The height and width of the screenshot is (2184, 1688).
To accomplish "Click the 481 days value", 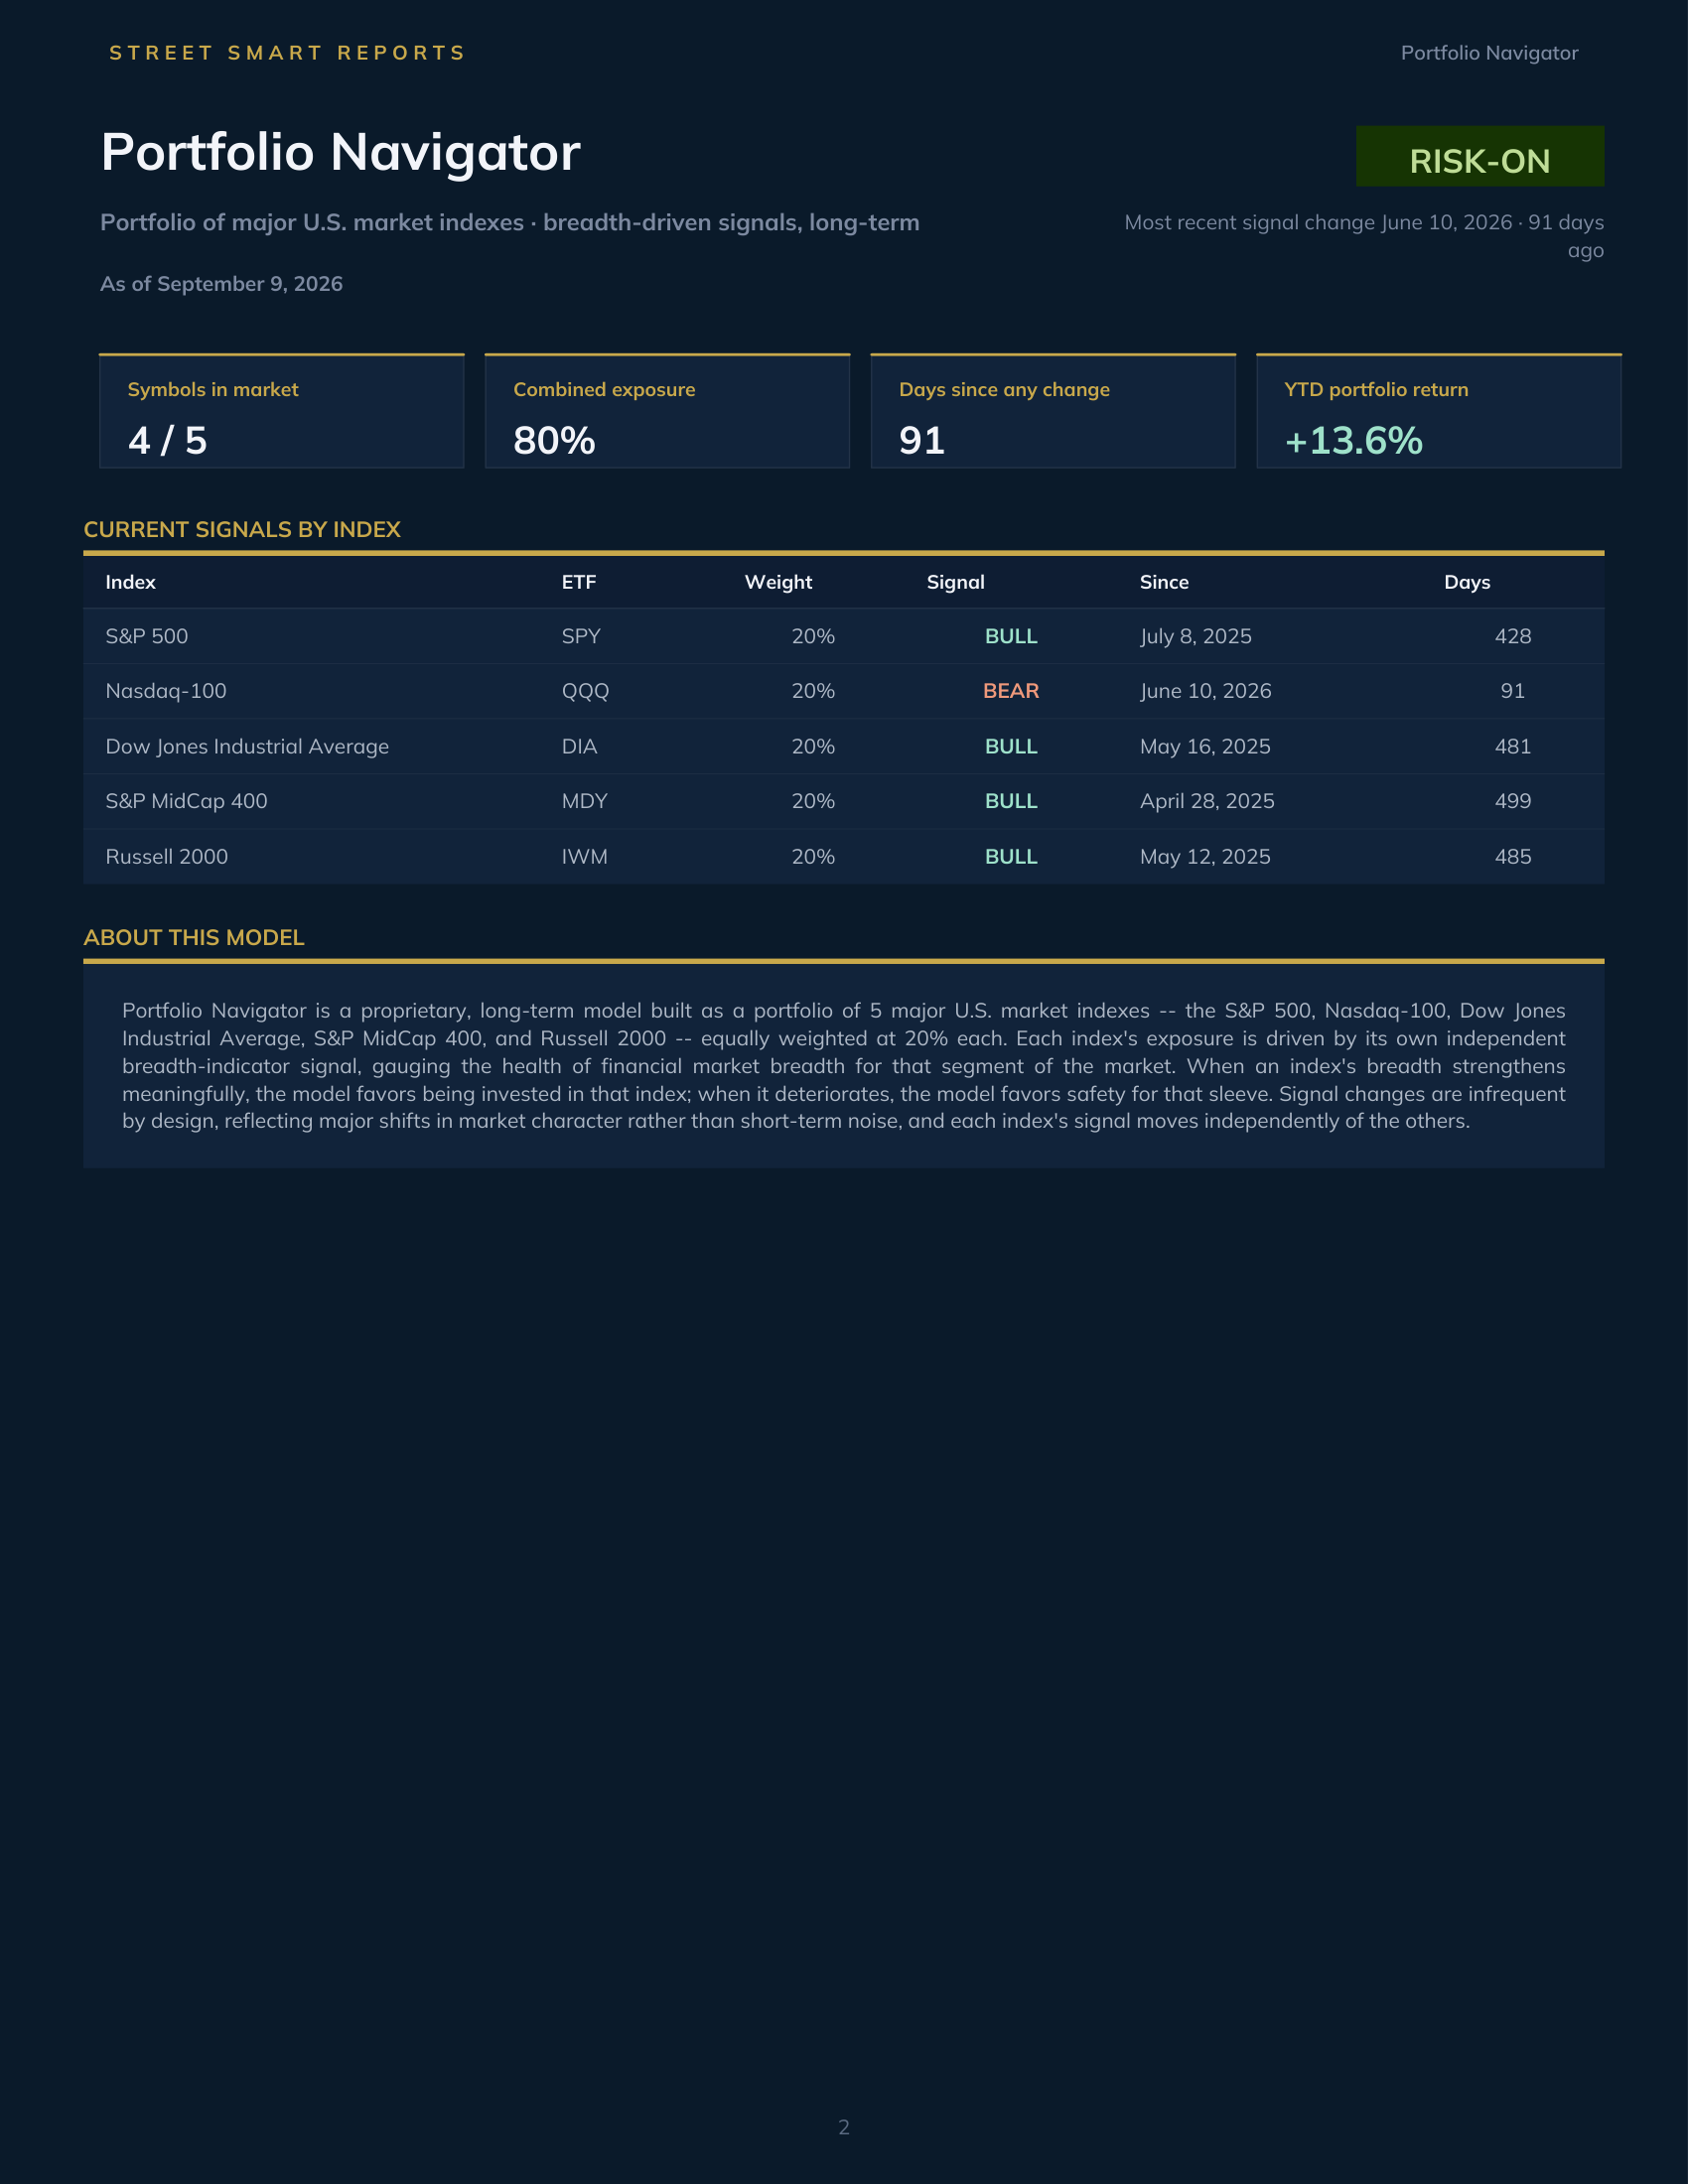I will tap(1513, 746).
